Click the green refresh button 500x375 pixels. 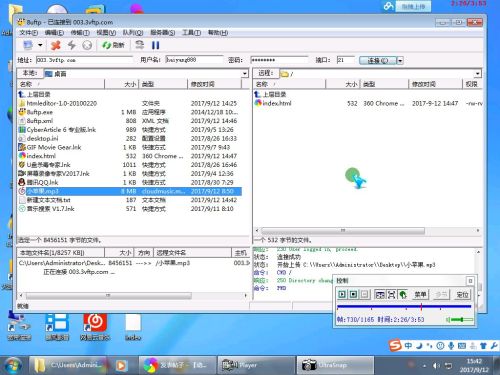click(x=113, y=45)
